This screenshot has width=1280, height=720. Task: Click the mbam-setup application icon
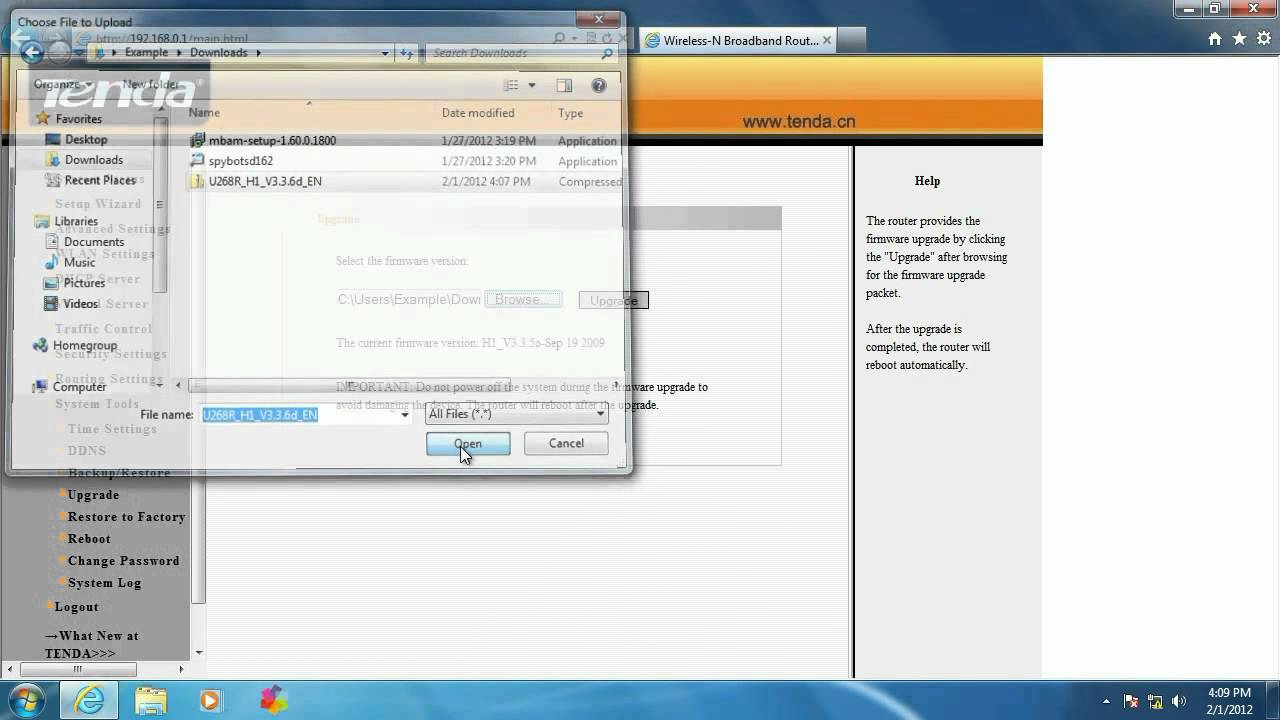(x=198, y=141)
